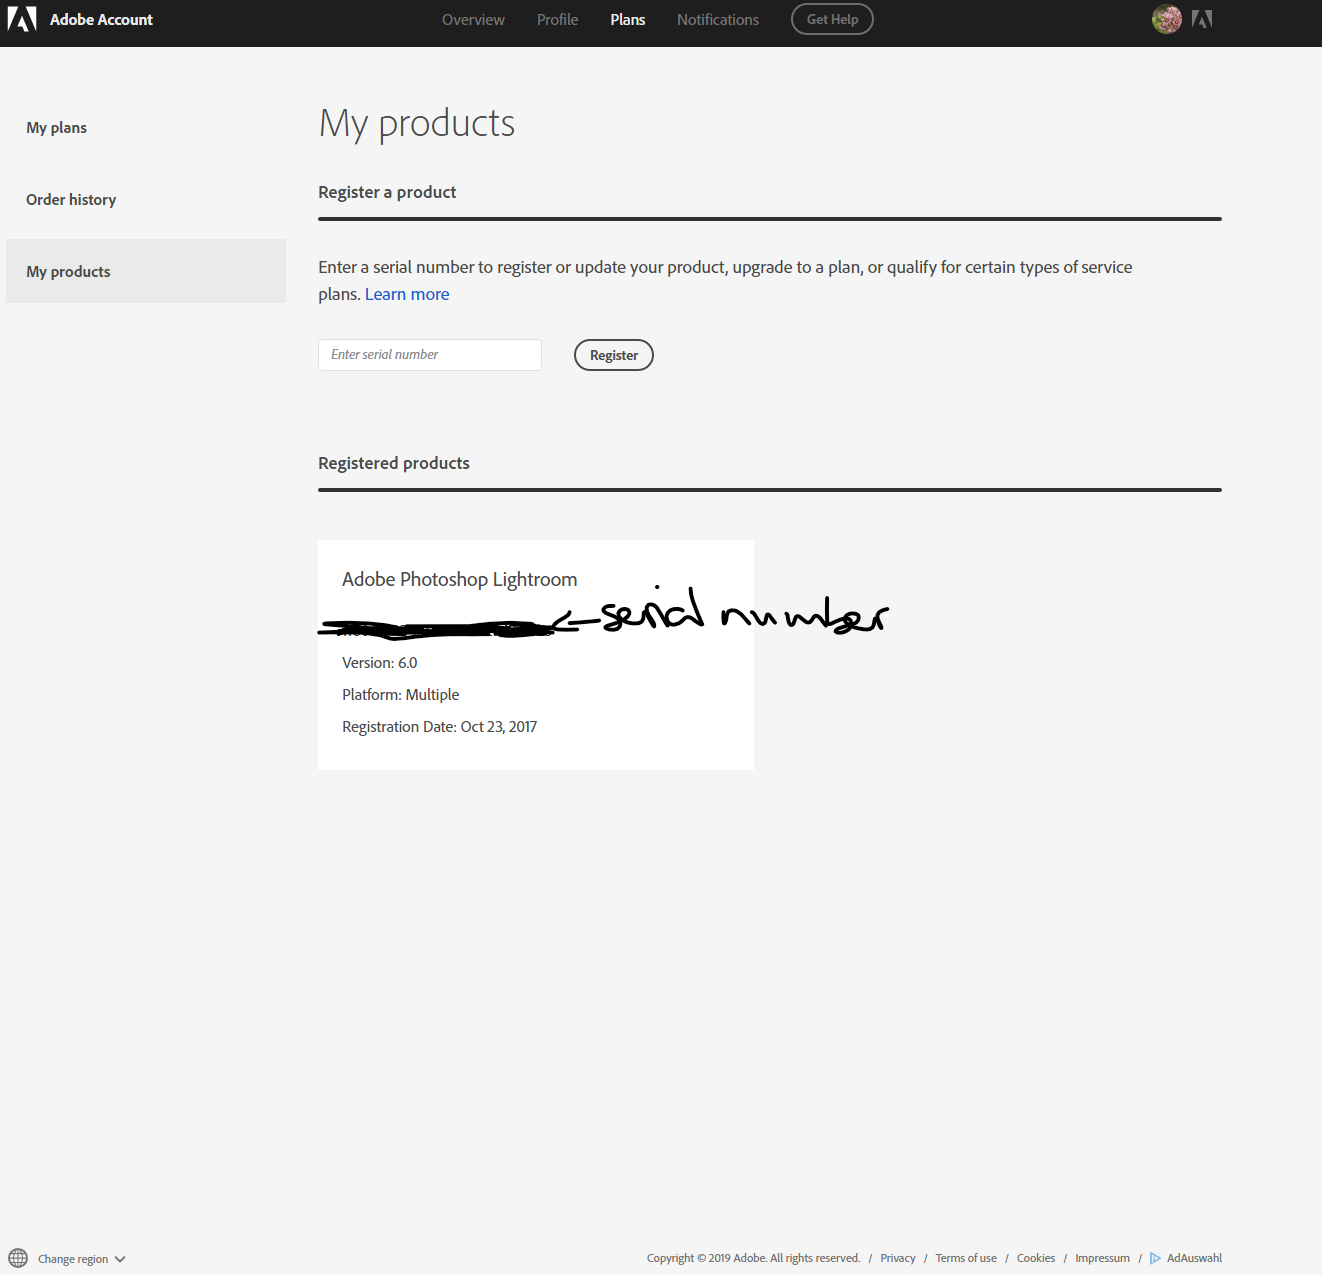
Task: Open the Overview tab
Action: (x=473, y=19)
